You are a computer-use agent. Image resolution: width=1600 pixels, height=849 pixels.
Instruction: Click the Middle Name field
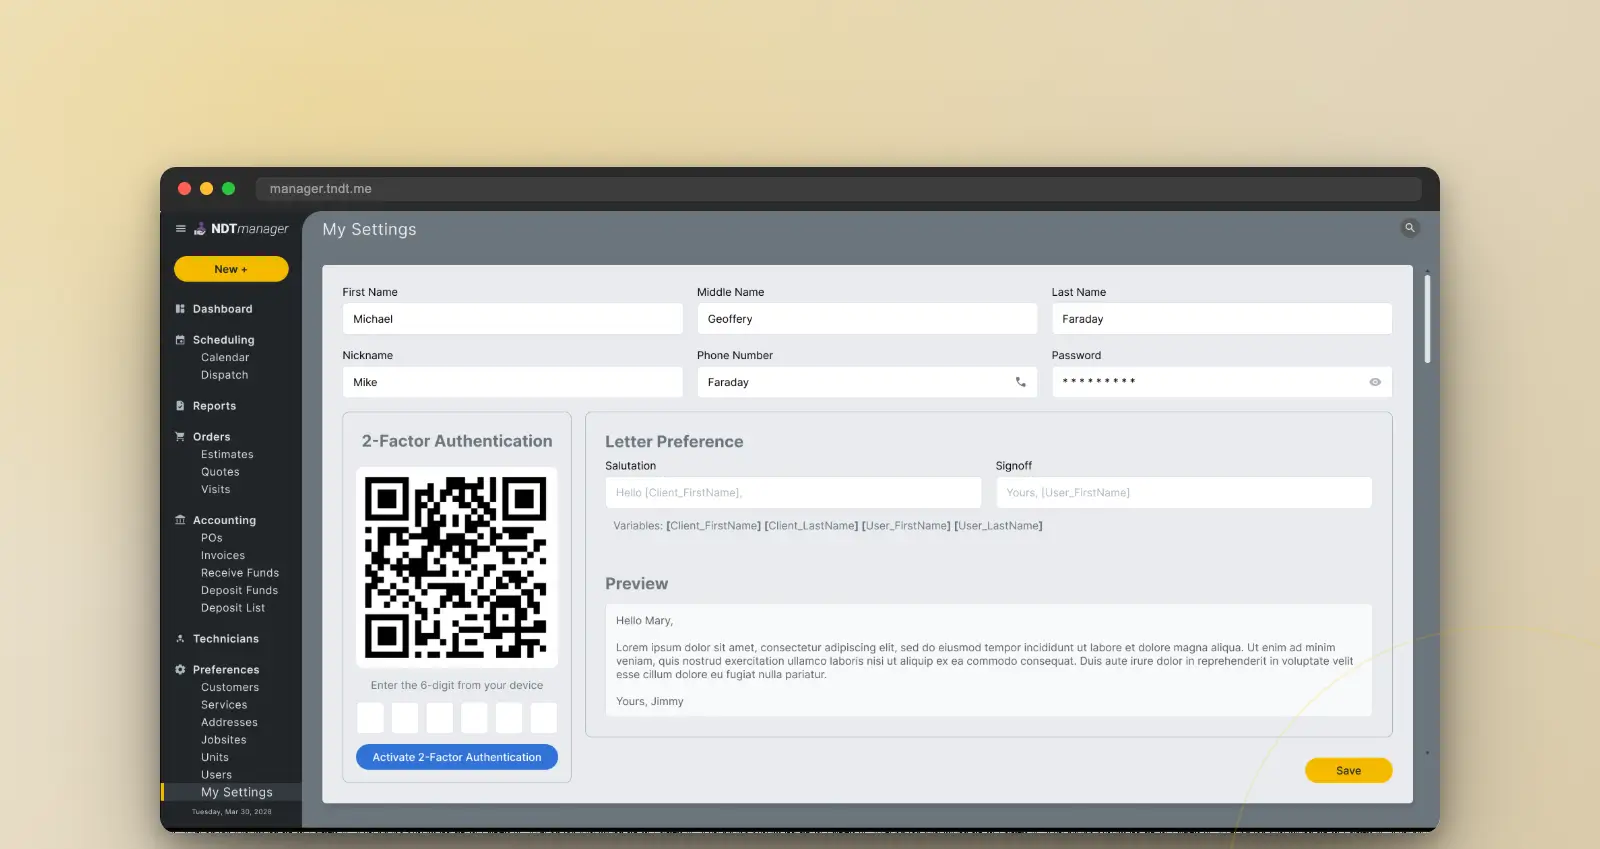click(867, 319)
